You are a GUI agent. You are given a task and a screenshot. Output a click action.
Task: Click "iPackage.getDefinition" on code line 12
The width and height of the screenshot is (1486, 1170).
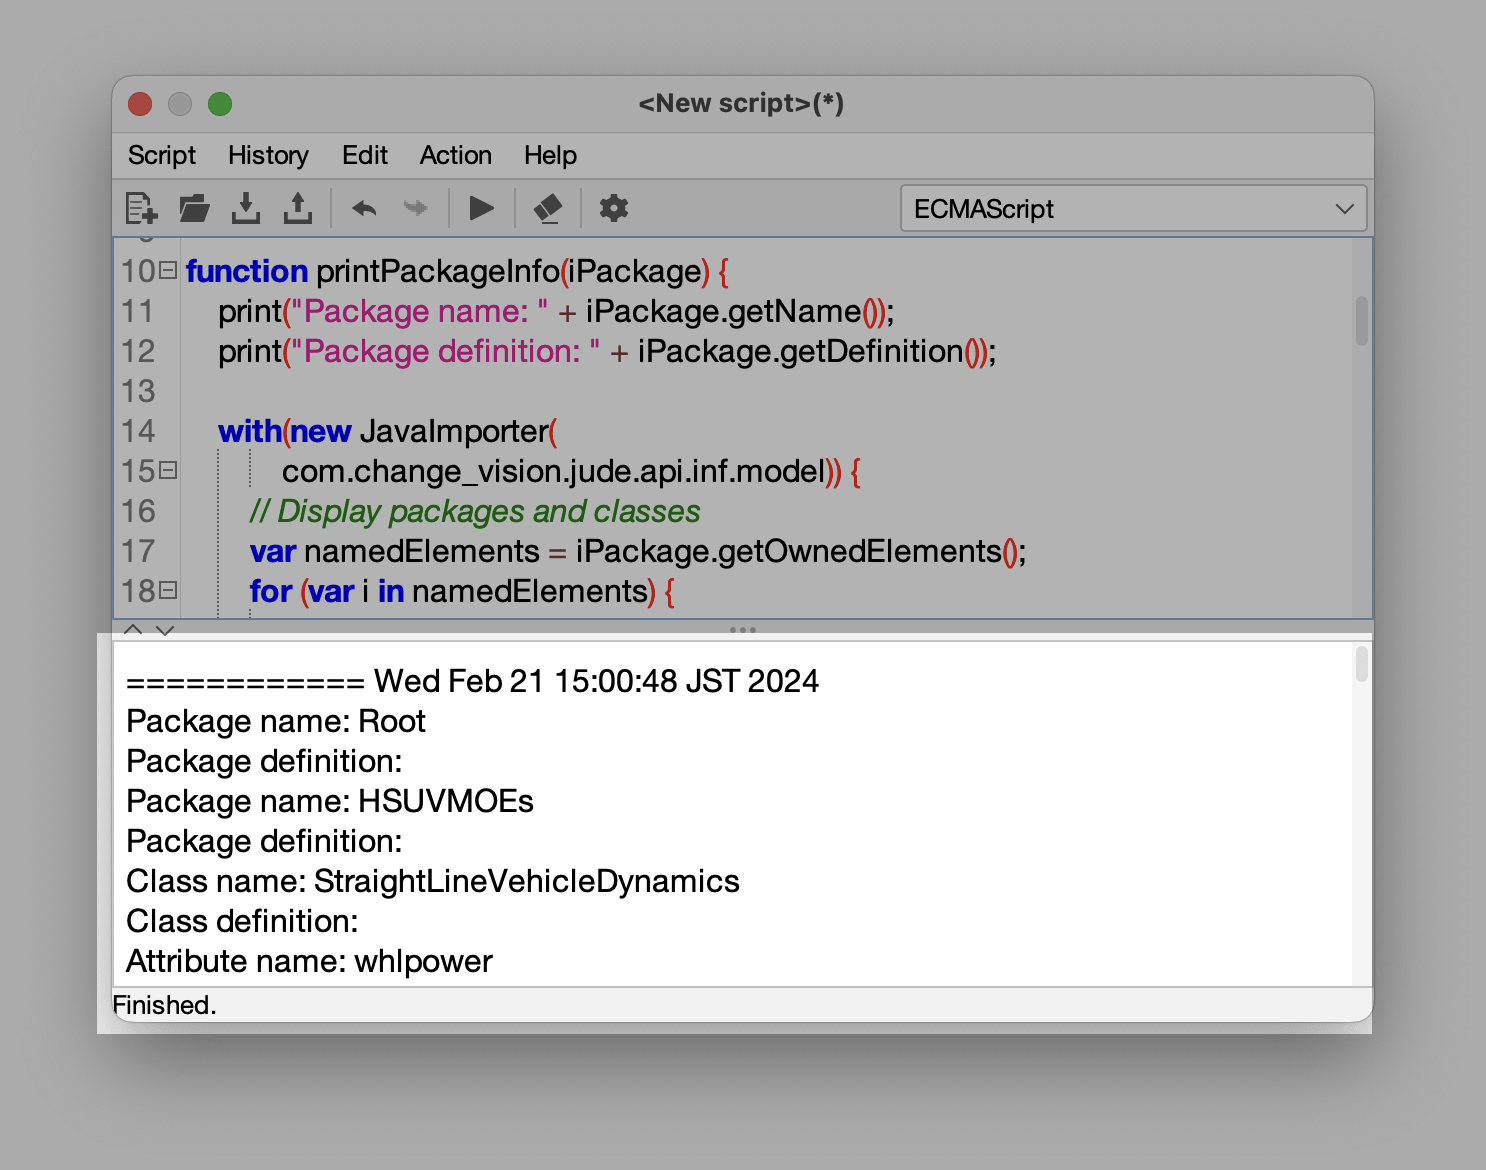800,351
